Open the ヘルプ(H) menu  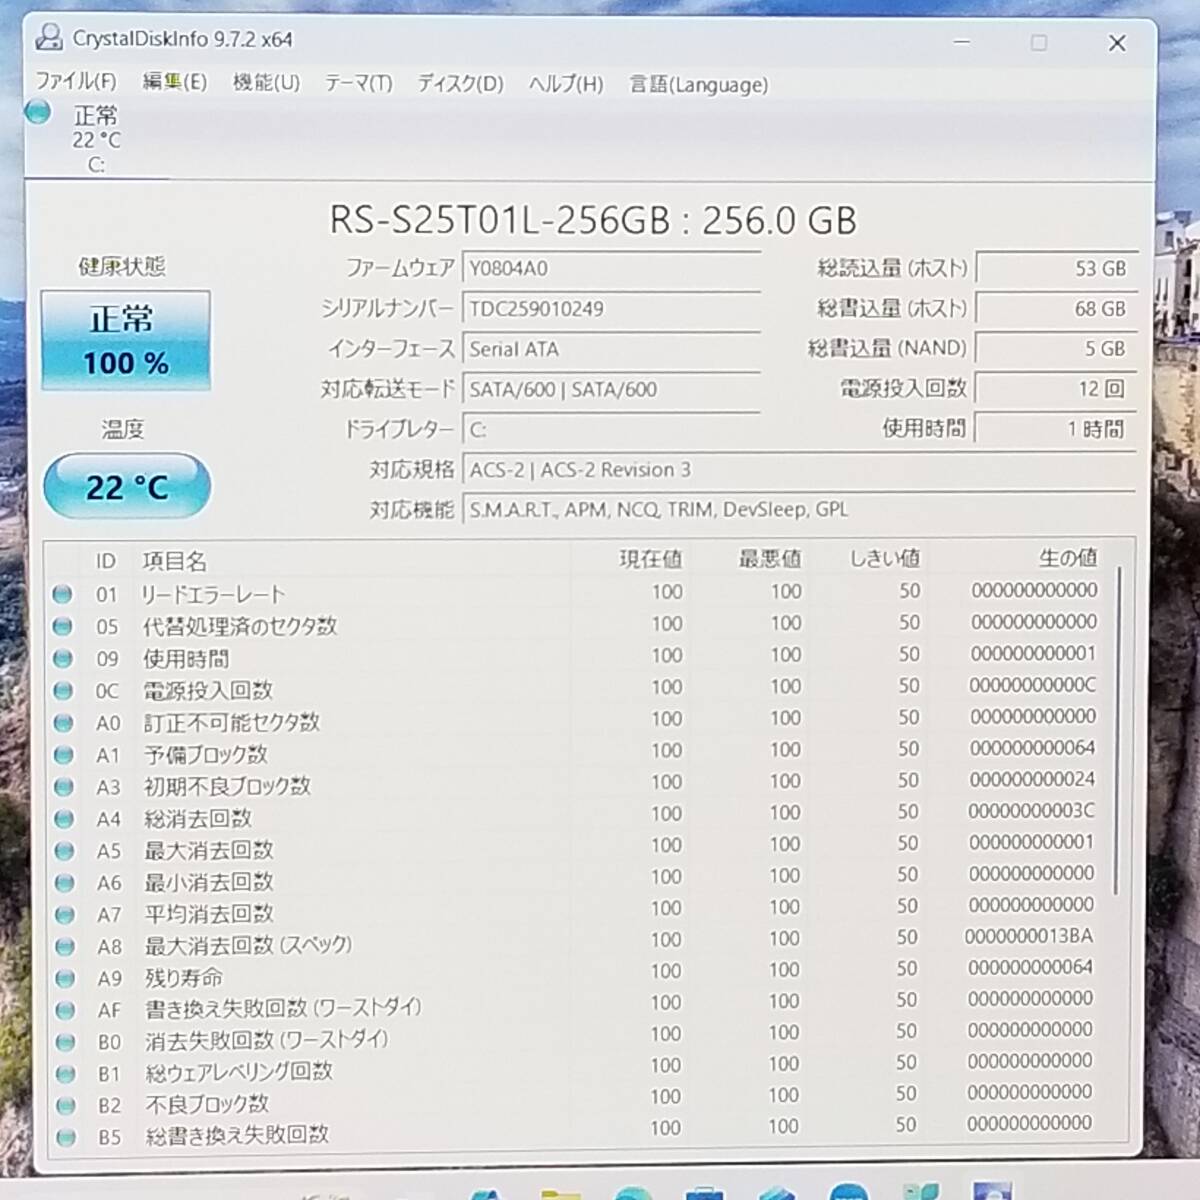coord(566,84)
